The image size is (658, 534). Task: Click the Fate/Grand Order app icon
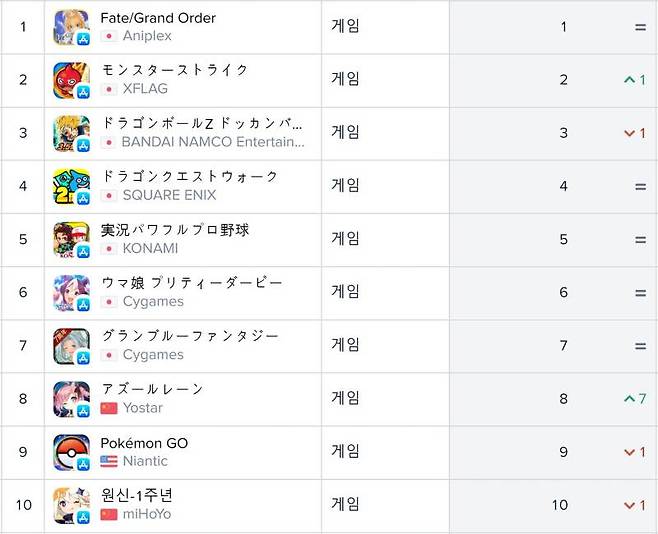71,27
